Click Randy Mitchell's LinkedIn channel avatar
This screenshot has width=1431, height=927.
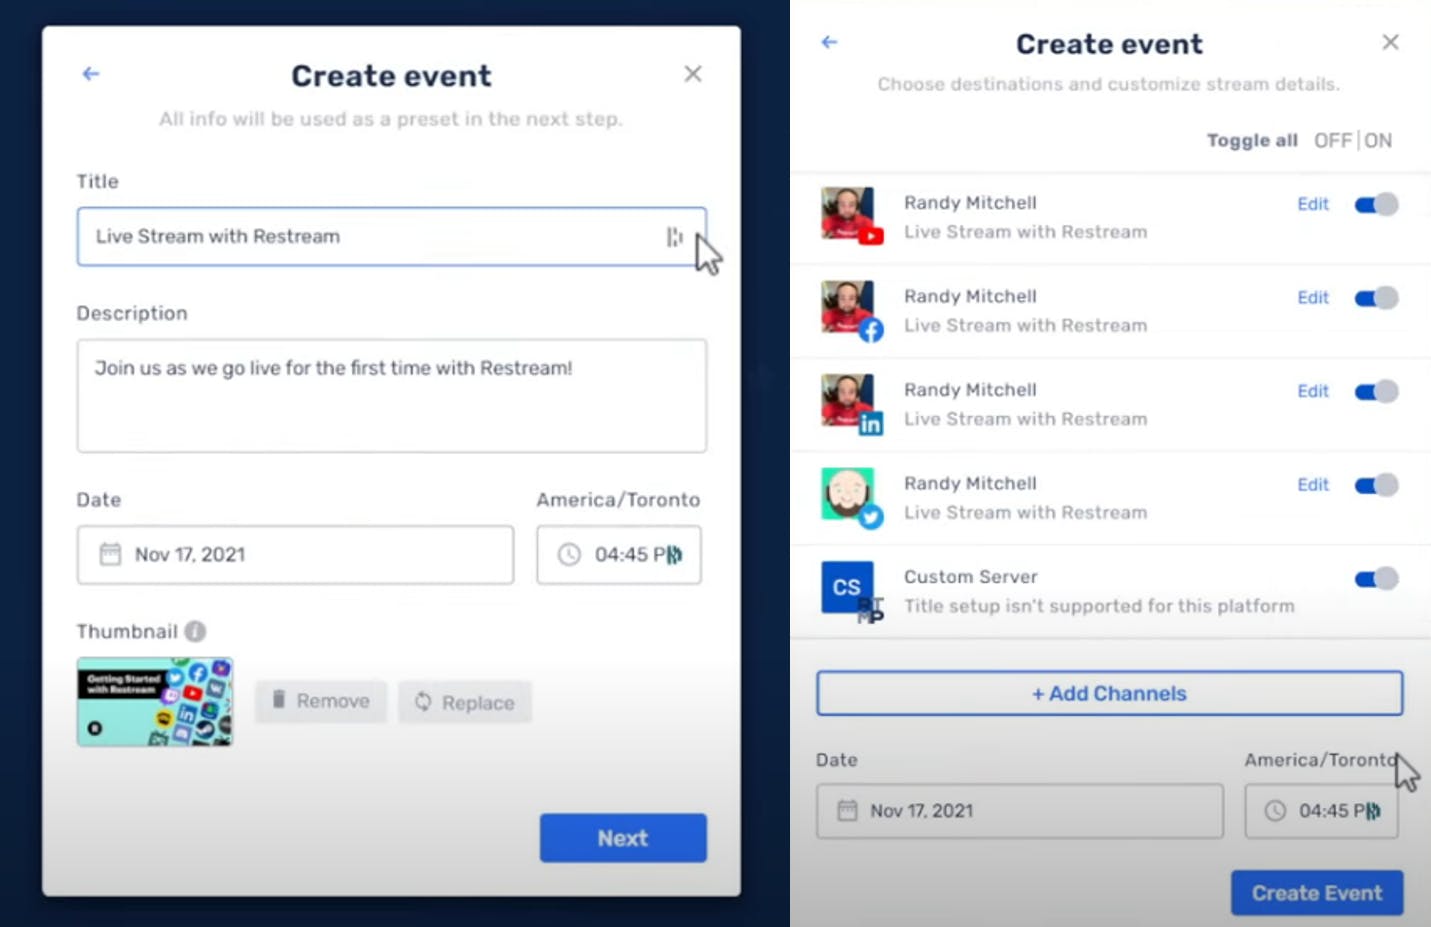click(850, 402)
